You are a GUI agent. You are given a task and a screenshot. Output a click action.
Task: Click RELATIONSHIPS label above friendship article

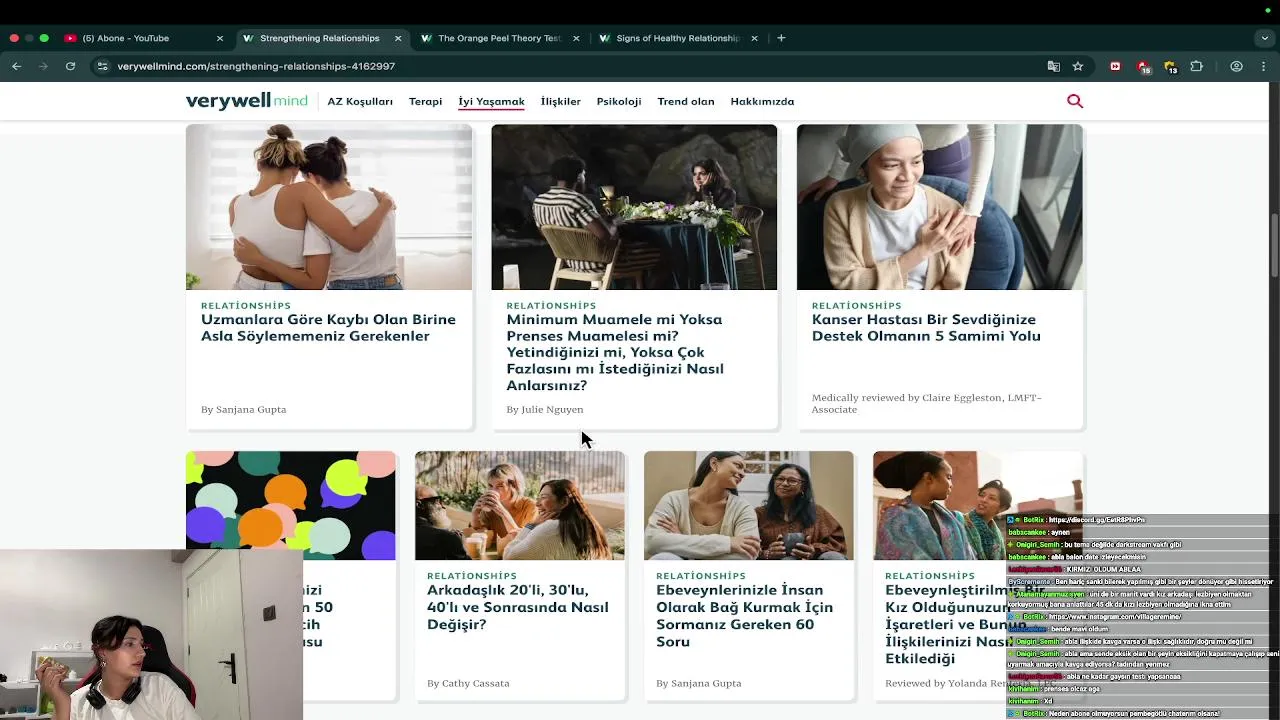(x=472, y=575)
